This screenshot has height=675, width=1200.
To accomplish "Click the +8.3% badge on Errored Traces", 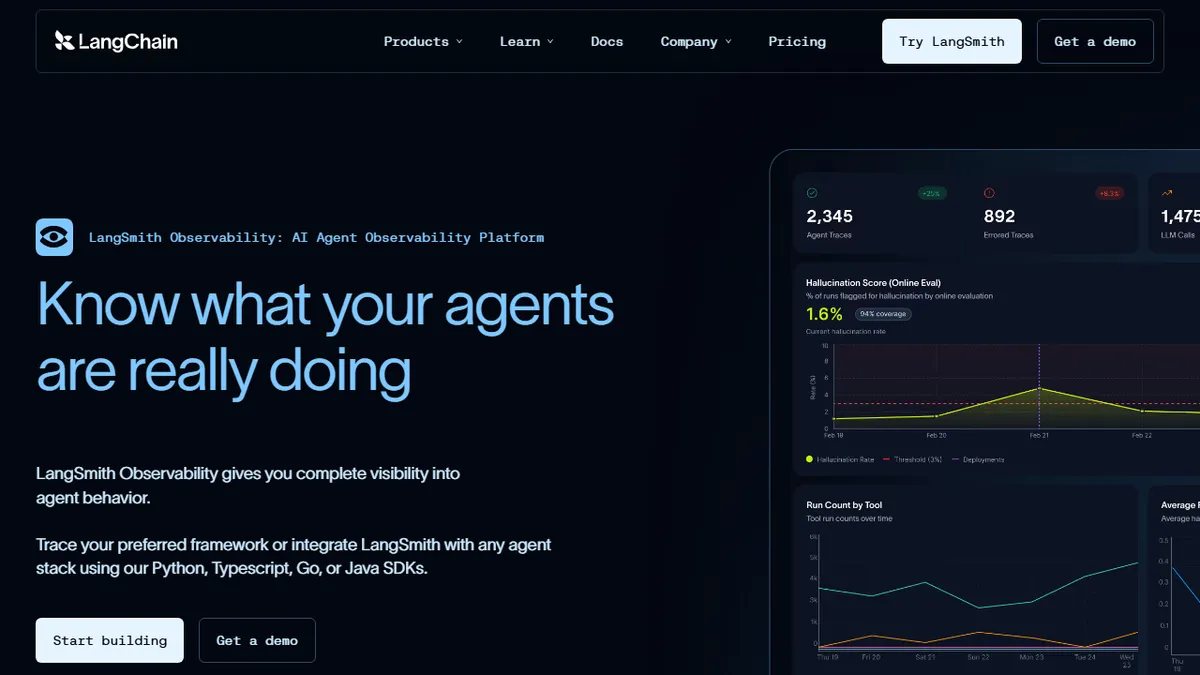I will coord(1109,193).
